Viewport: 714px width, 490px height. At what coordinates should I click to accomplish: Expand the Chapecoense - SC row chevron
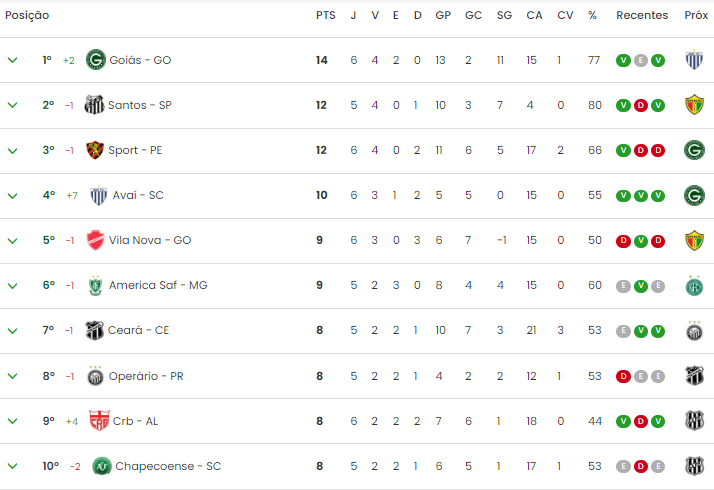pyautogui.click(x=13, y=466)
